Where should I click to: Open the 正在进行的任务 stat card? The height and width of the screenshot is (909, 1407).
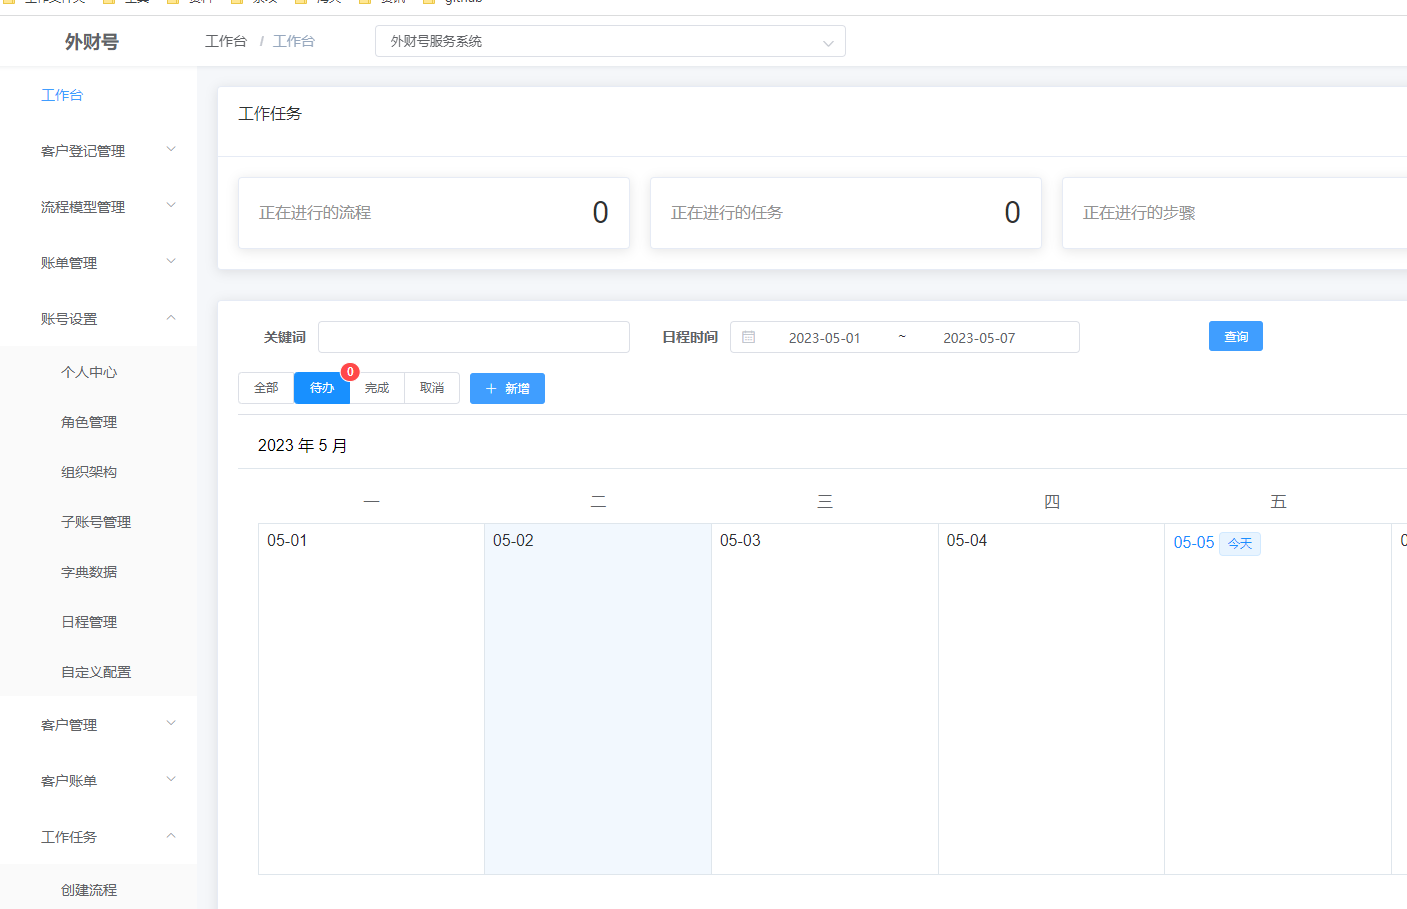846,213
